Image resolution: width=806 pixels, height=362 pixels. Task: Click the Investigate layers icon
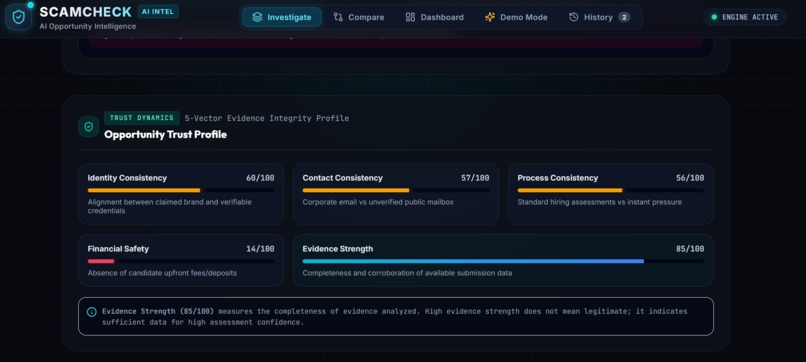point(257,17)
